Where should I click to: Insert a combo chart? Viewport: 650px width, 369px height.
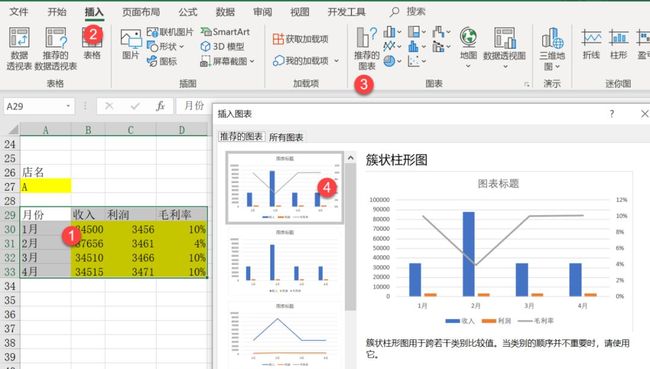tap(438, 46)
